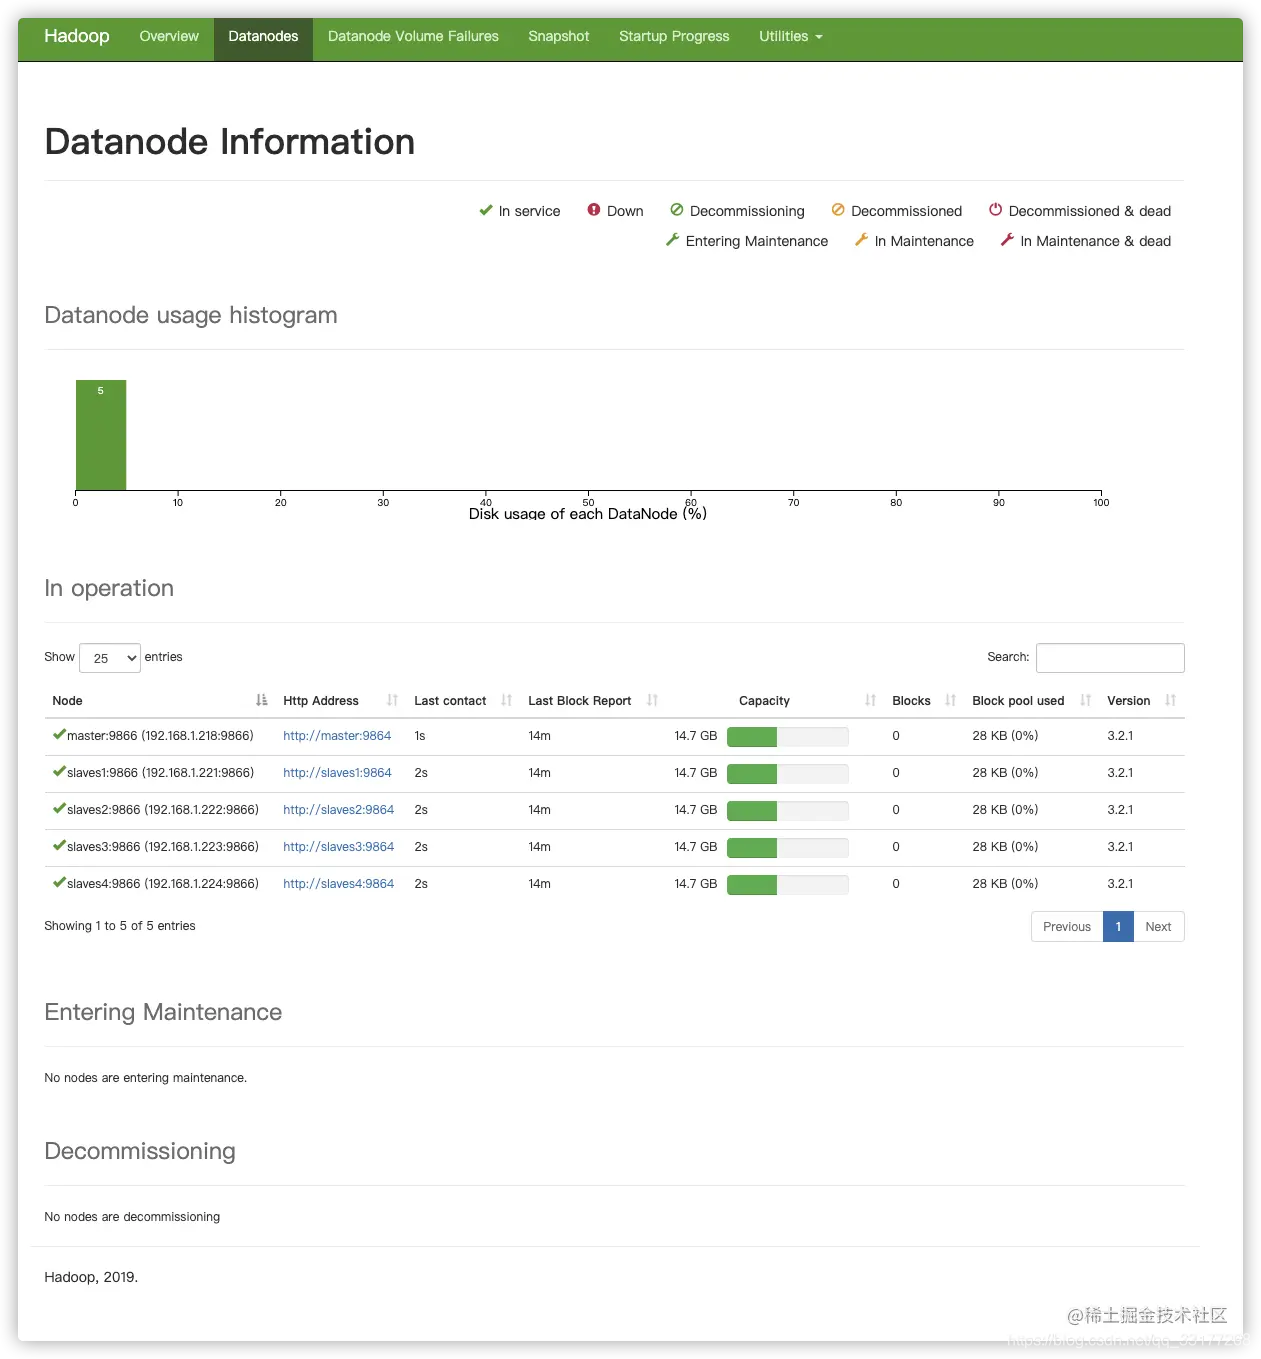Click the slaves3 node capacity usage bar
This screenshot has height=1359, width=1261.
point(788,848)
